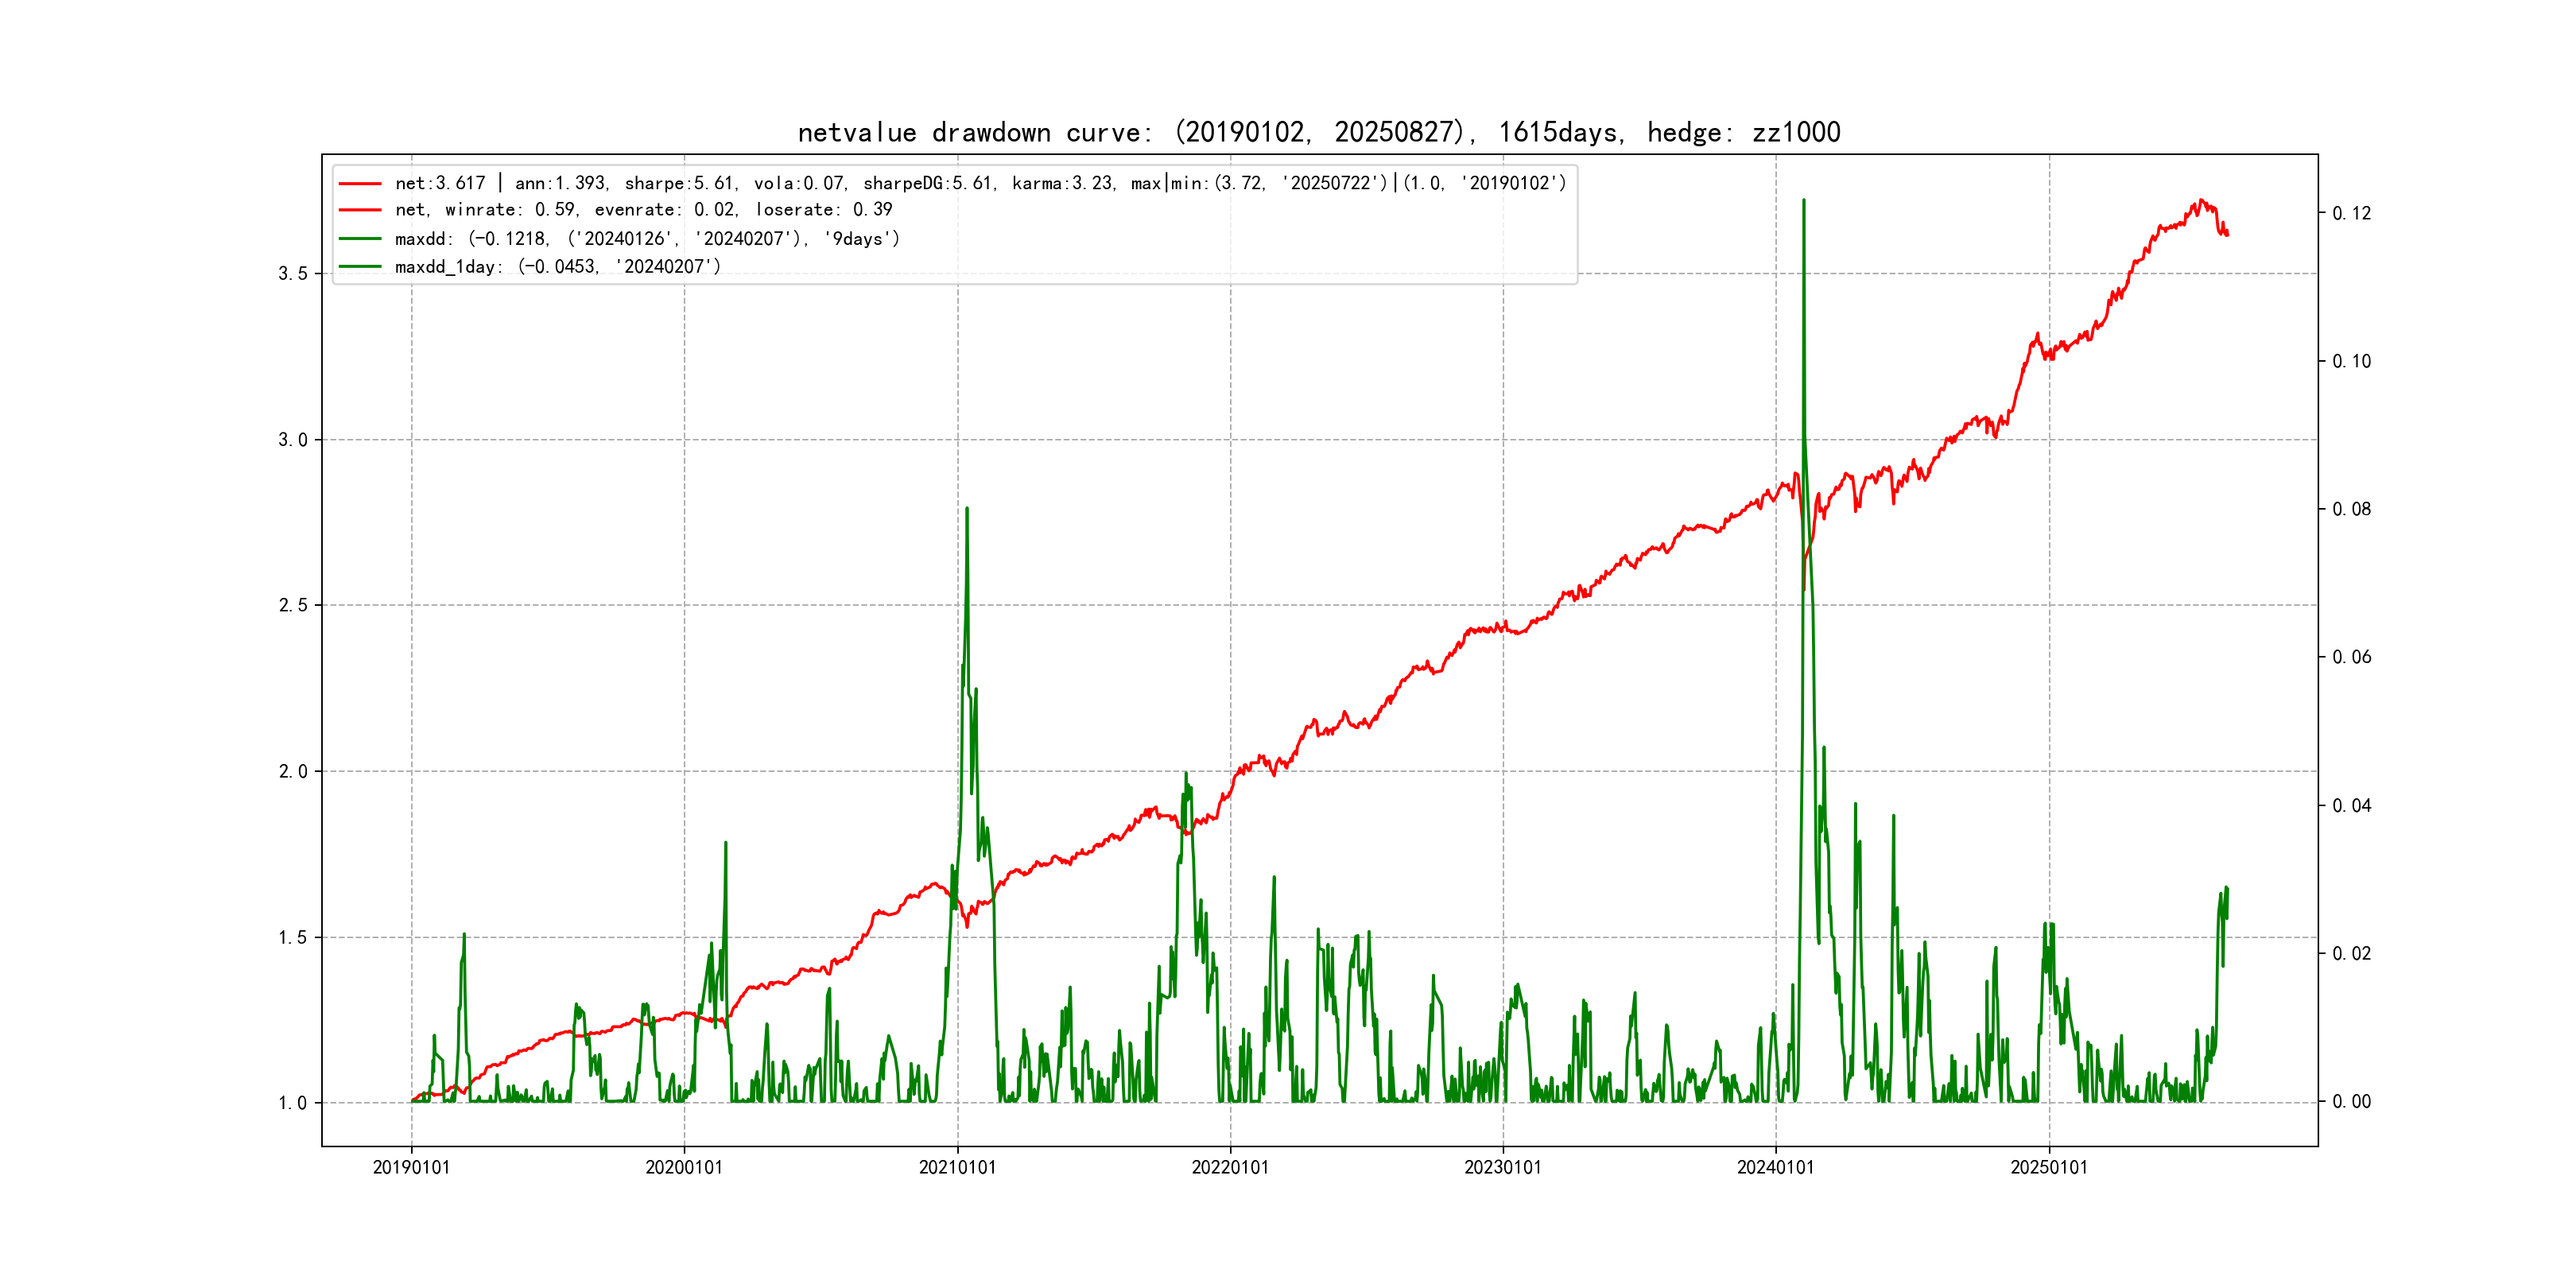Click the 0.00 right y-axis label

tap(2351, 1102)
